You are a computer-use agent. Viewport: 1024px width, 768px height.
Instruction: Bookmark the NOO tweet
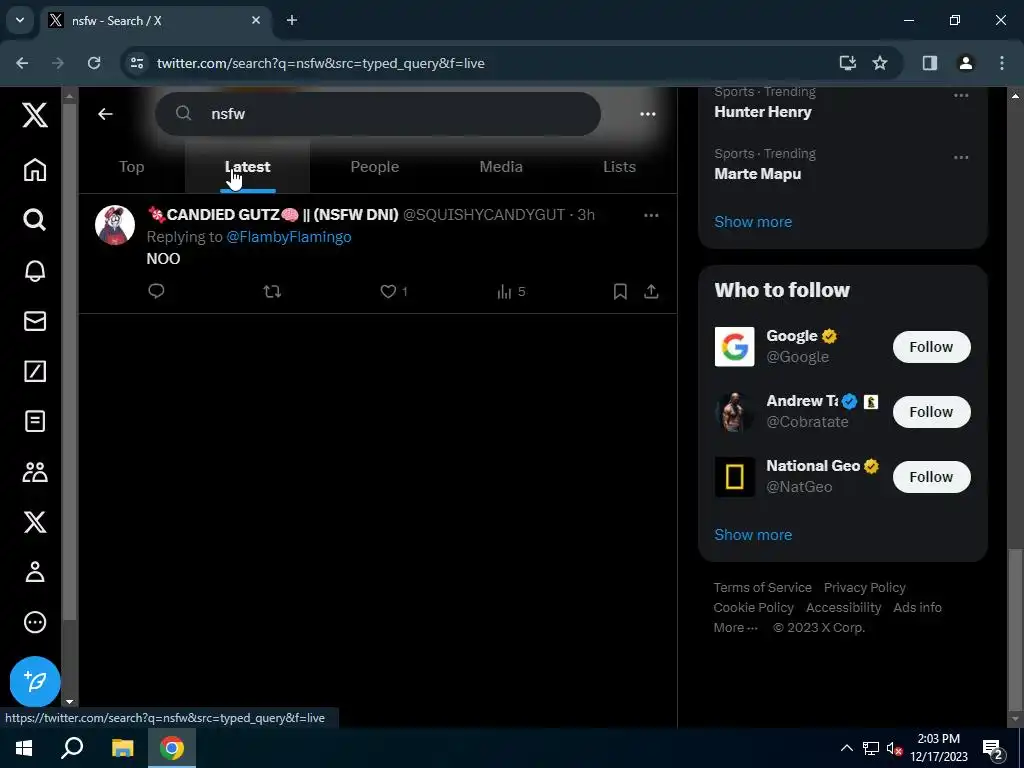pos(620,291)
